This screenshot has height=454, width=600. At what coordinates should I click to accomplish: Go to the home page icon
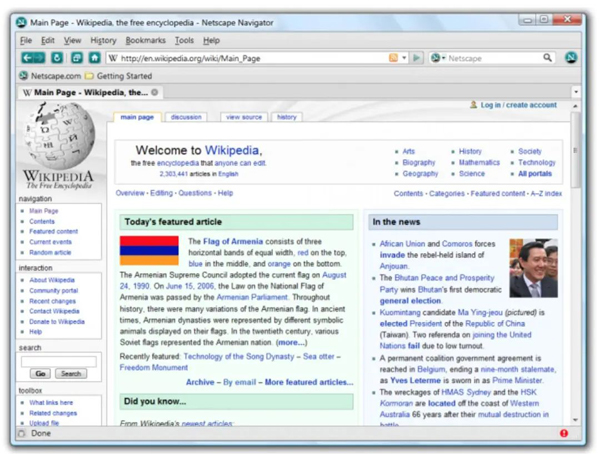95,58
